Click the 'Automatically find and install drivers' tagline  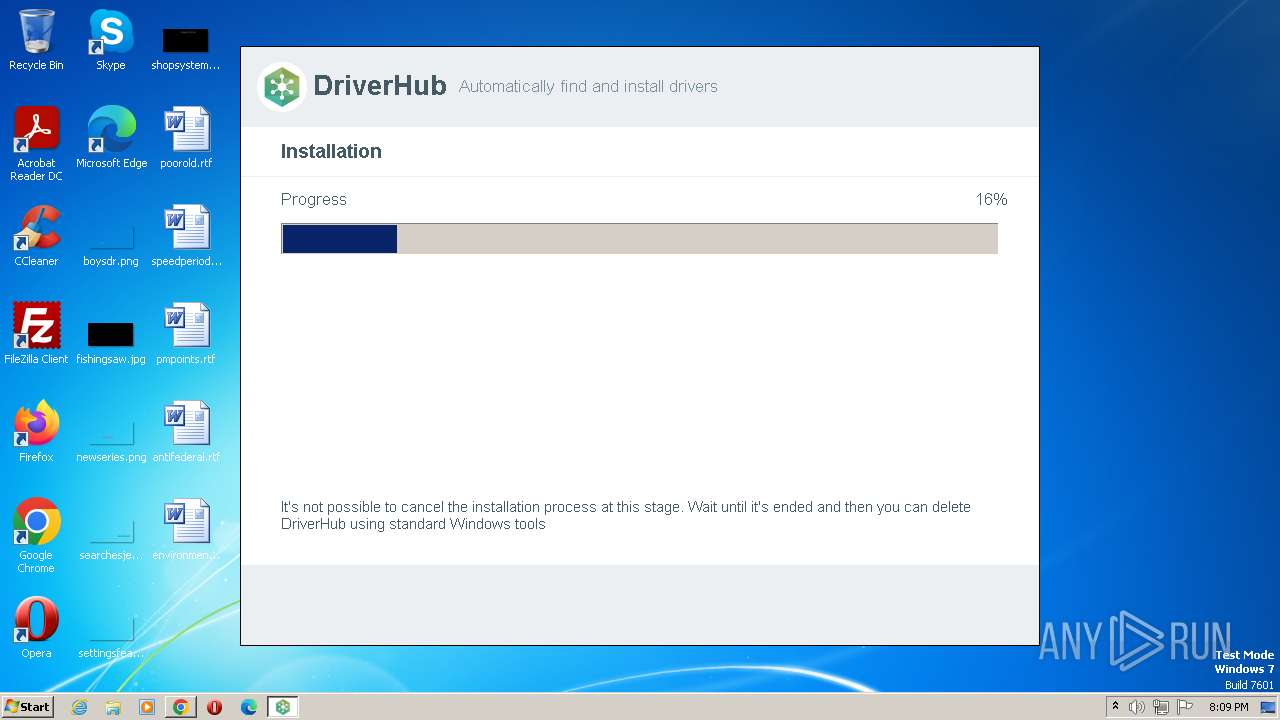point(588,87)
